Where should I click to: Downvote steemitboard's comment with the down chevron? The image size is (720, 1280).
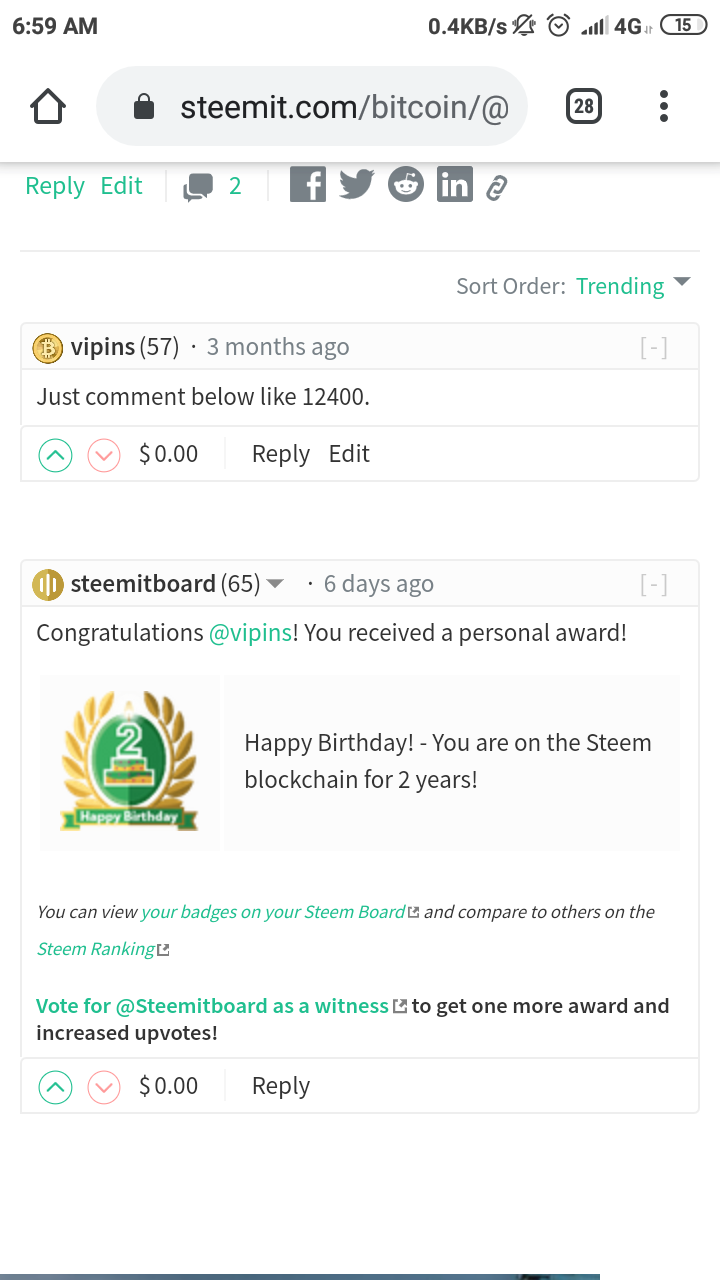click(103, 1086)
